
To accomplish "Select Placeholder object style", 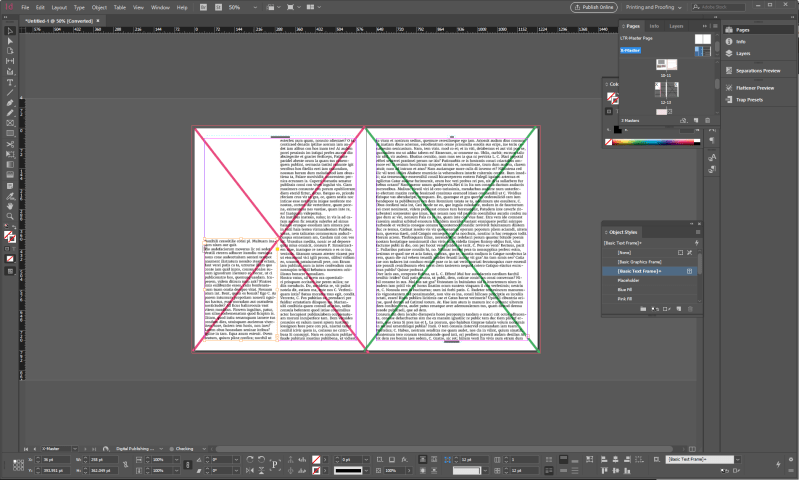I will (x=649, y=281).
